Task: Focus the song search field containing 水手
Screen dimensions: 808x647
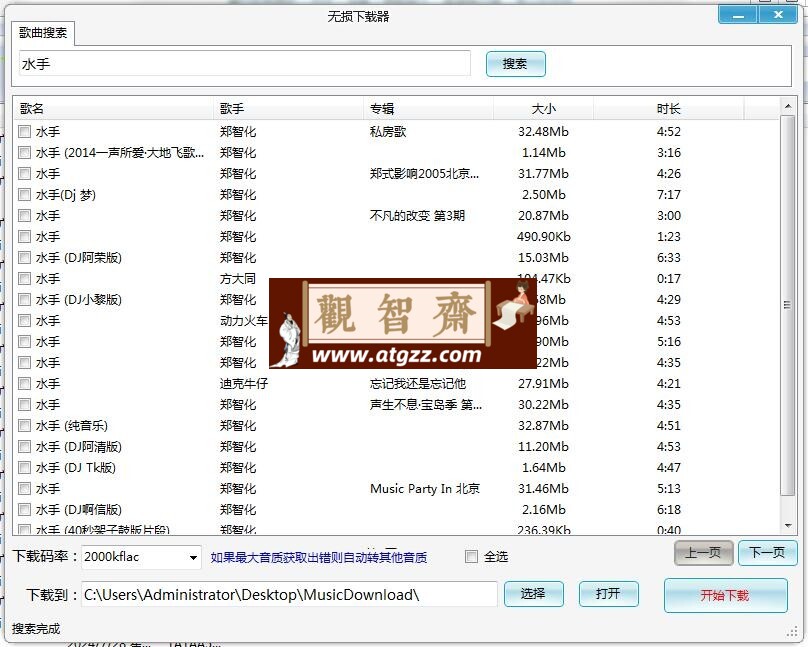Action: click(x=245, y=63)
